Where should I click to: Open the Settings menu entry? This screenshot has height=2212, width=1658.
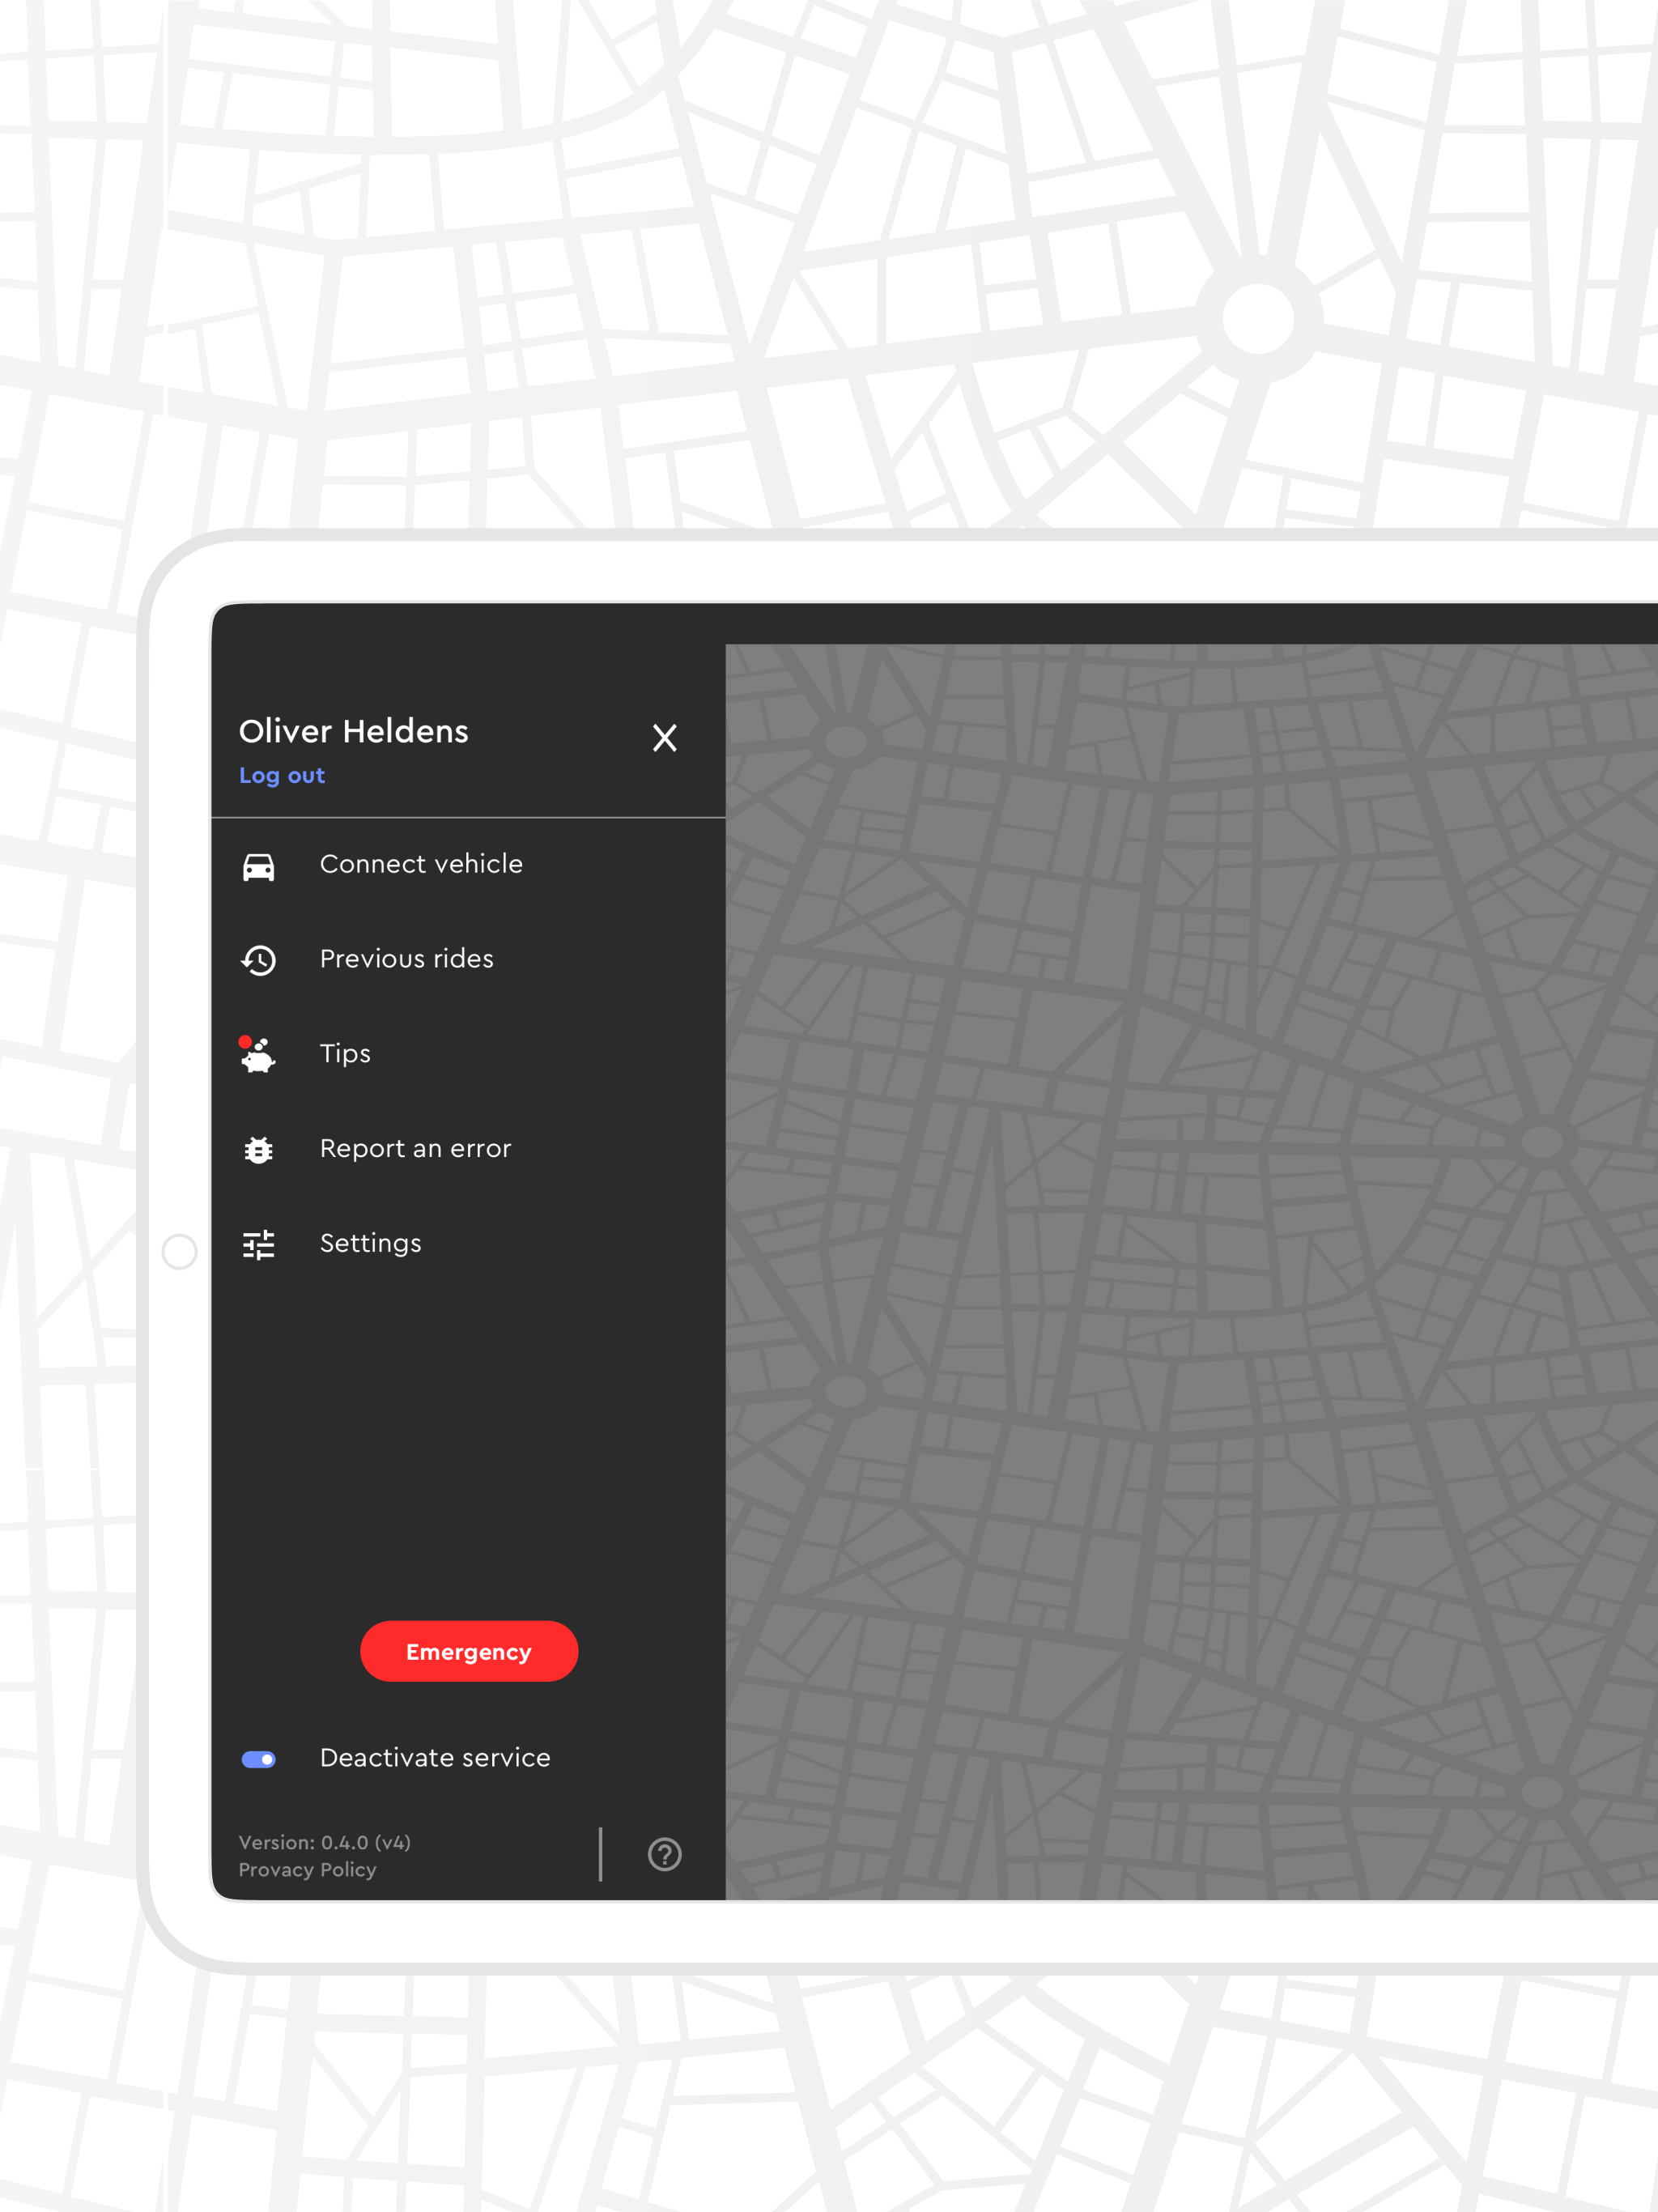468,1244
